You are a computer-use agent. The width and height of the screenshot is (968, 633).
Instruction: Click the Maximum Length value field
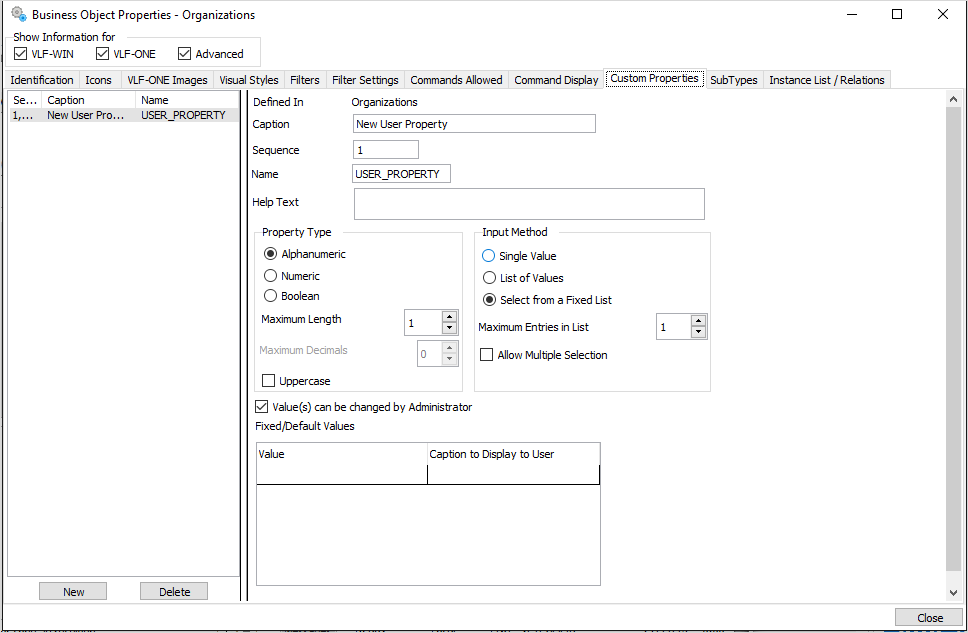click(424, 323)
